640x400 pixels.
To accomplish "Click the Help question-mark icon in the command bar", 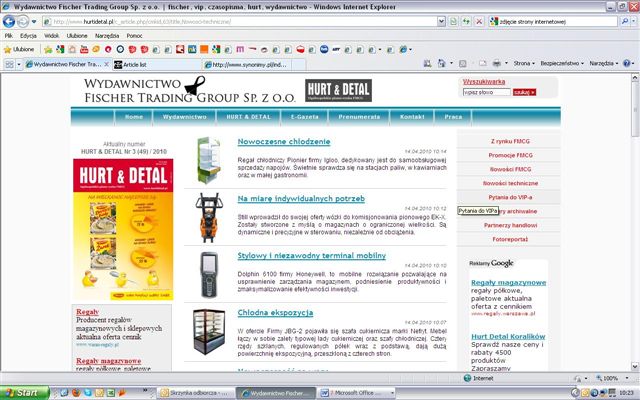I will pyautogui.click(x=626, y=64).
